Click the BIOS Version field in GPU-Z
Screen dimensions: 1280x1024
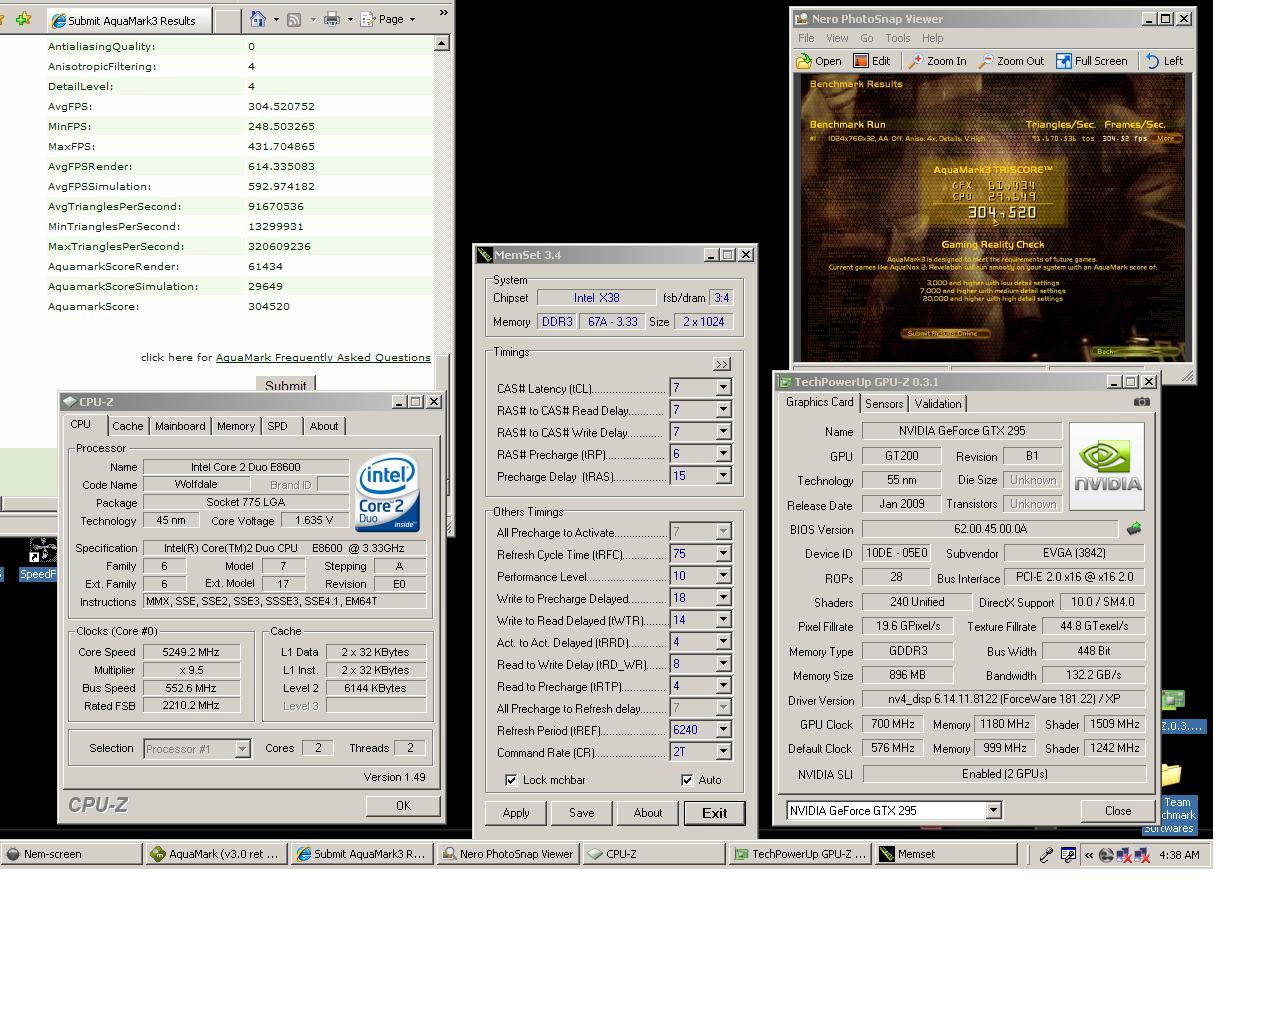(x=990, y=529)
